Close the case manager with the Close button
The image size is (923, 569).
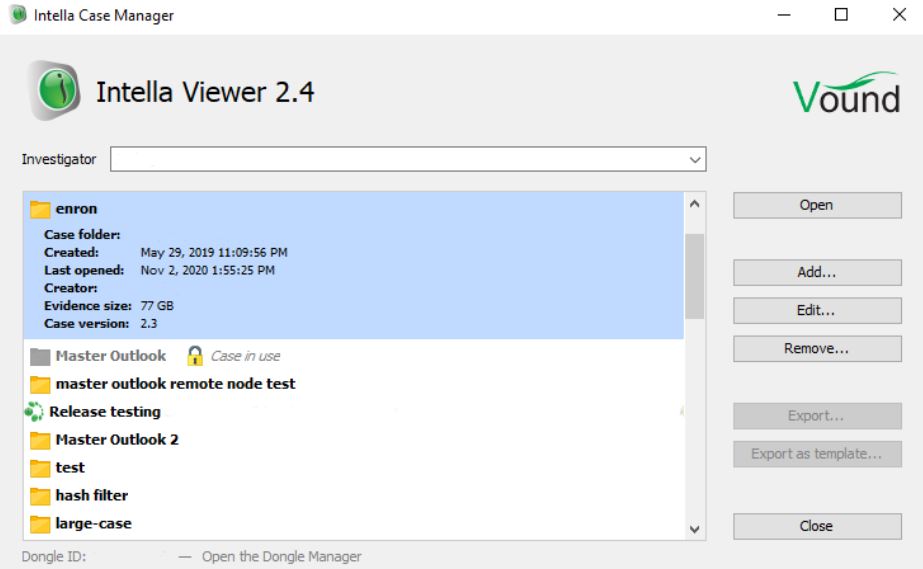(x=817, y=527)
